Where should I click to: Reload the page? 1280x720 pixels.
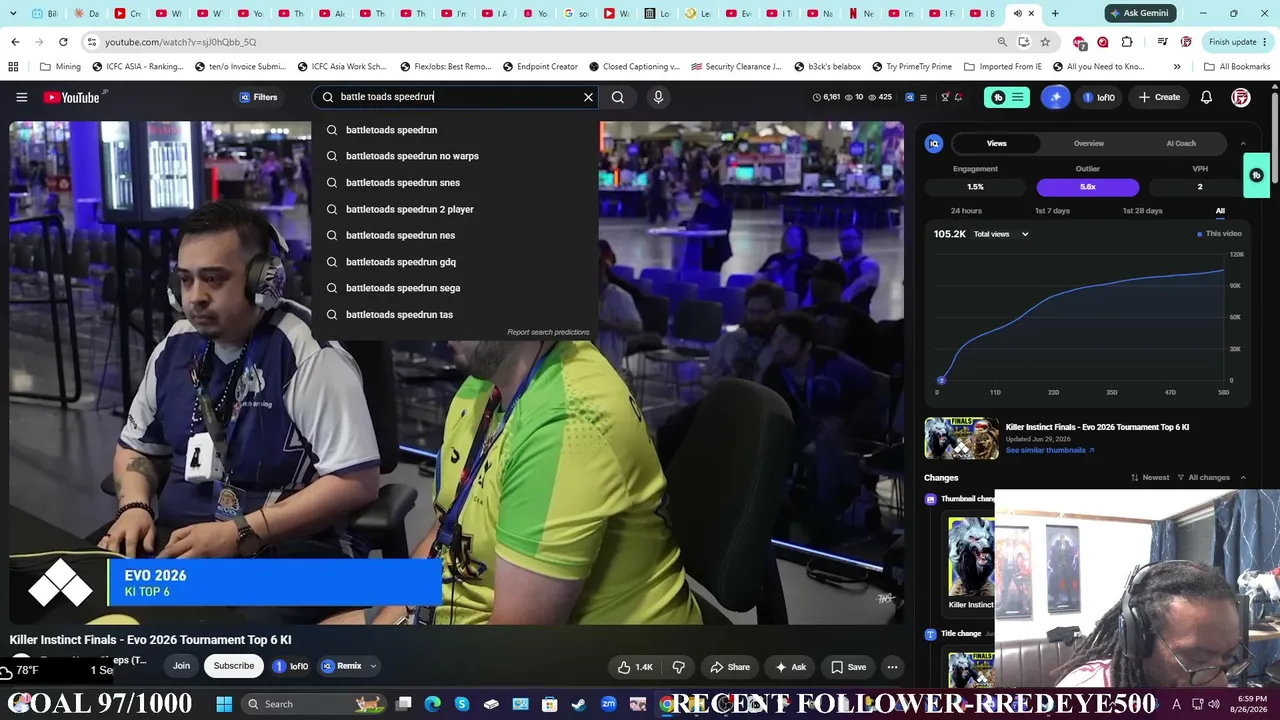click(63, 42)
